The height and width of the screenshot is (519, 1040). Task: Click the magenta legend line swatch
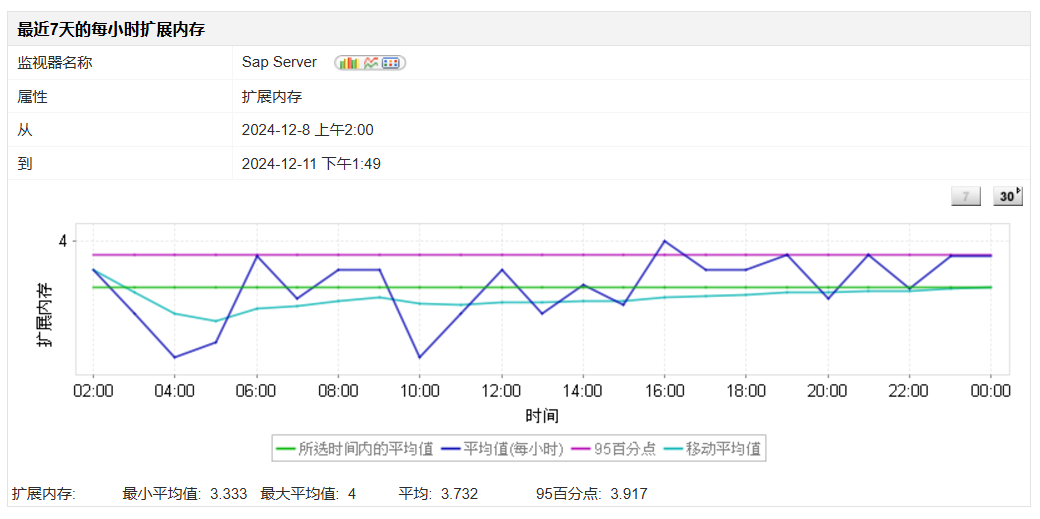tap(580, 449)
